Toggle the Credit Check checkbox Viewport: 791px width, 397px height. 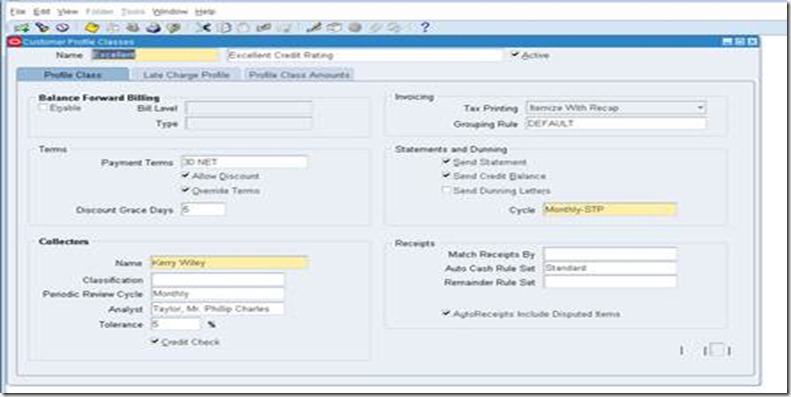click(x=155, y=342)
